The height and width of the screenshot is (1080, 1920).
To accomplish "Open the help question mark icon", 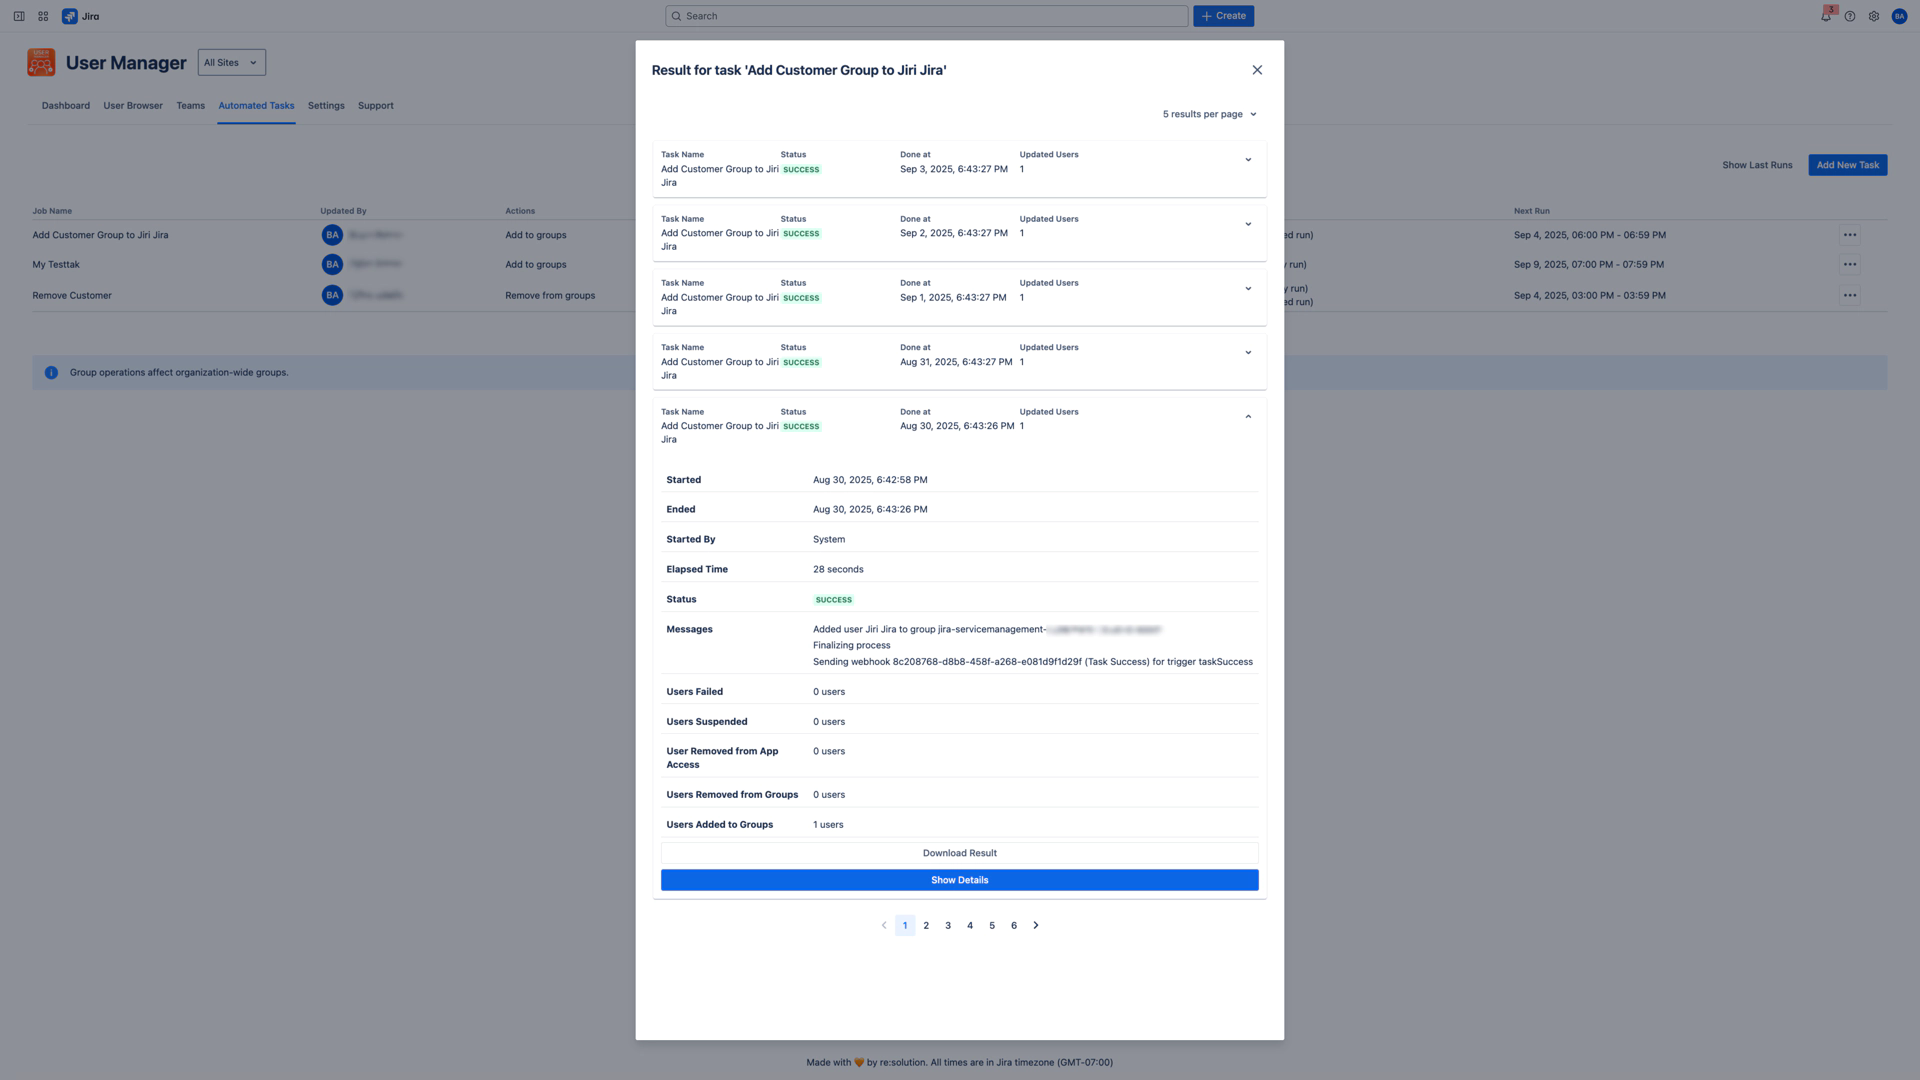I will tap(1850, 16).
